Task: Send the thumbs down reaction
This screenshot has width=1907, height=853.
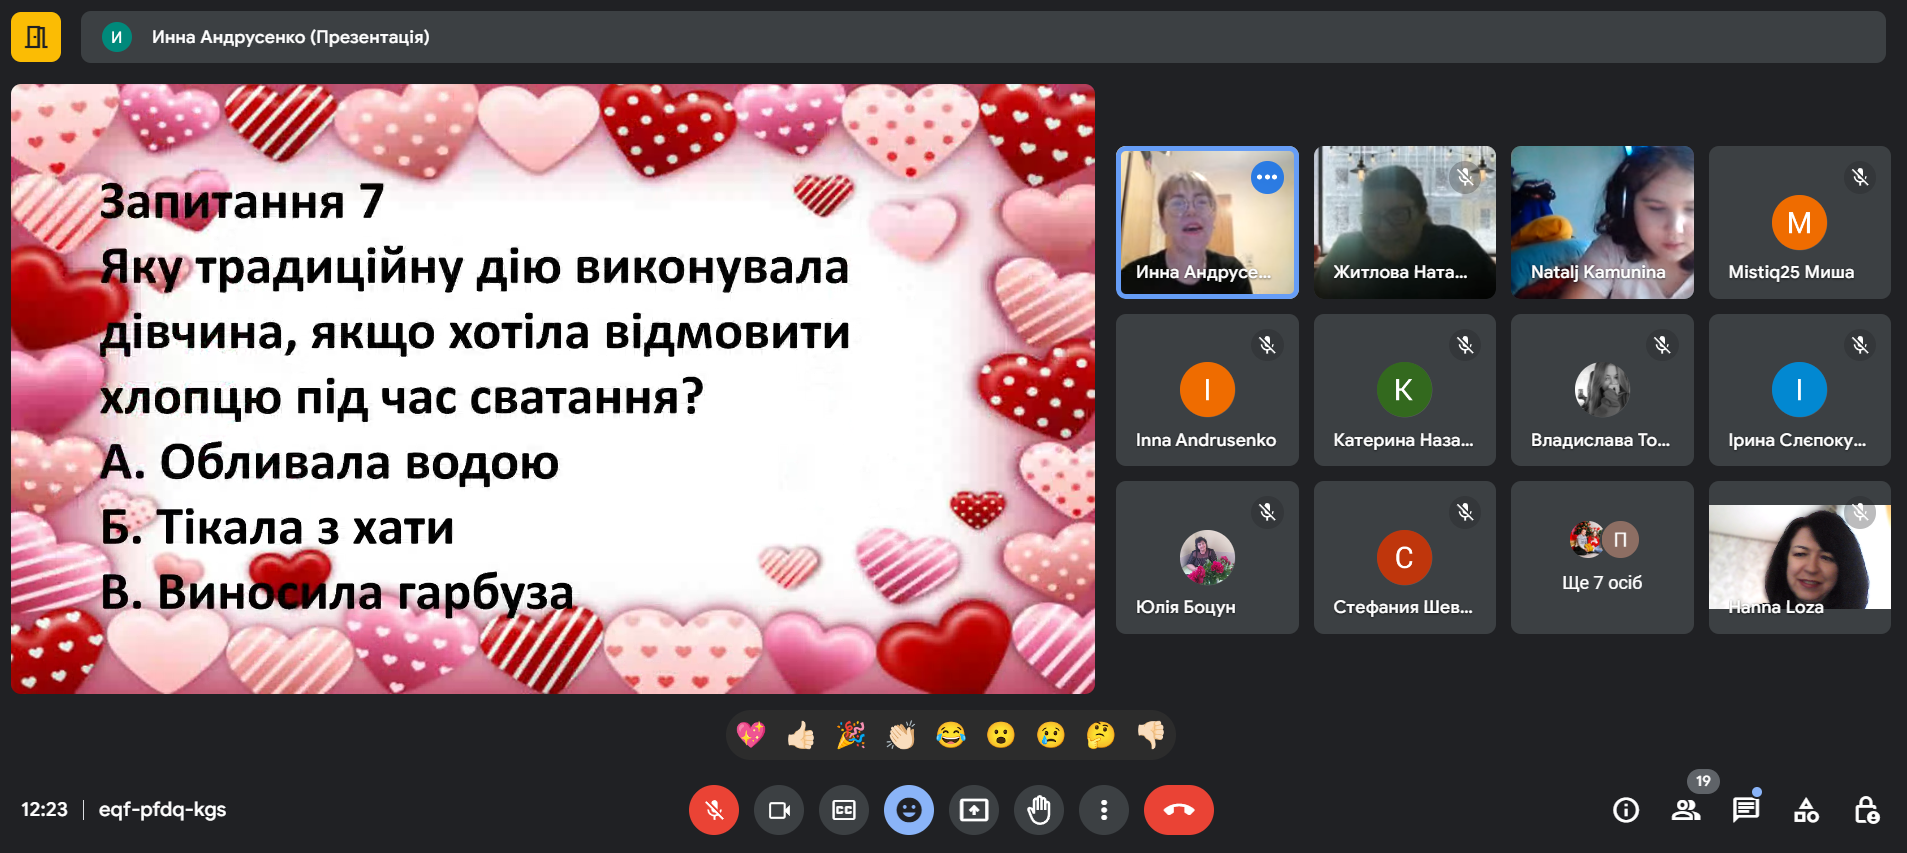Action: (x=1151, y=736)
